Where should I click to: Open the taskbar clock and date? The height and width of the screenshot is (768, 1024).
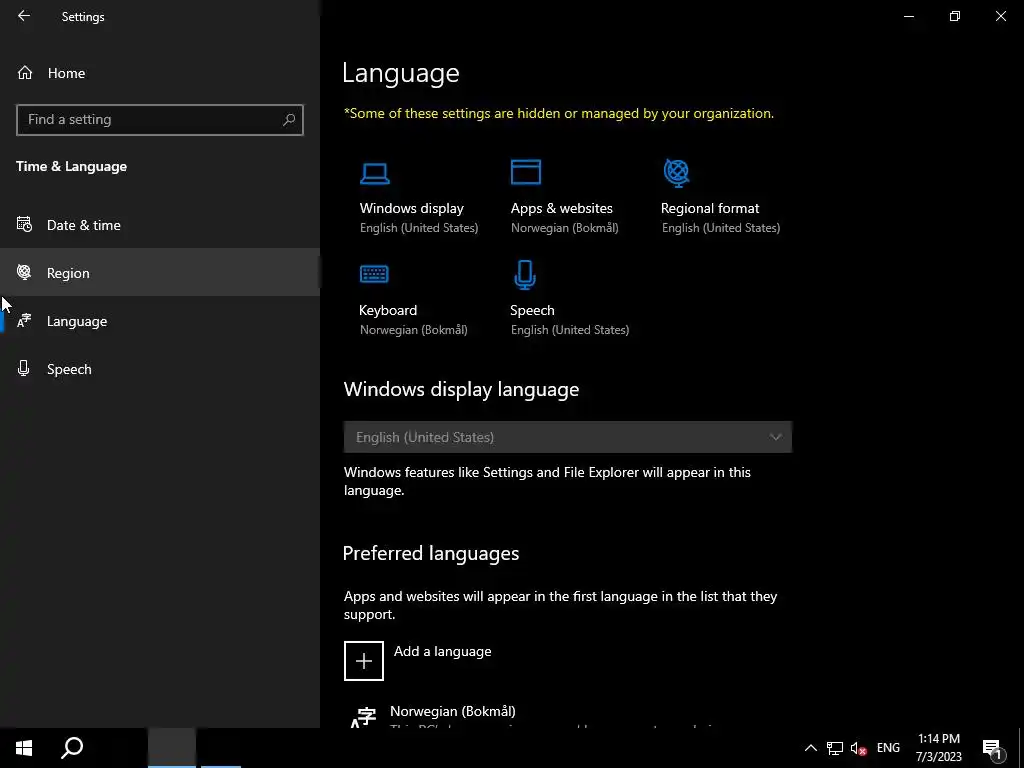coord(938,748)
